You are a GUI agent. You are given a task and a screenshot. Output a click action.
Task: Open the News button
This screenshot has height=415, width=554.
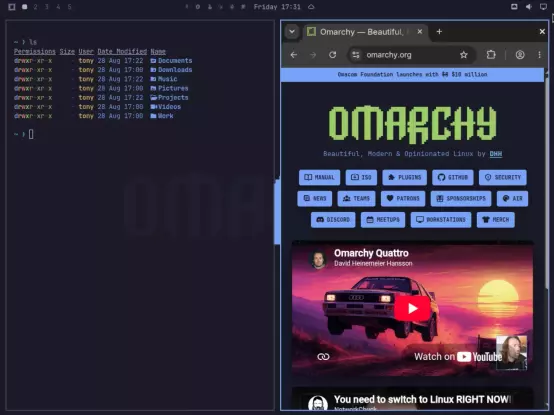(x=314, y=198)
